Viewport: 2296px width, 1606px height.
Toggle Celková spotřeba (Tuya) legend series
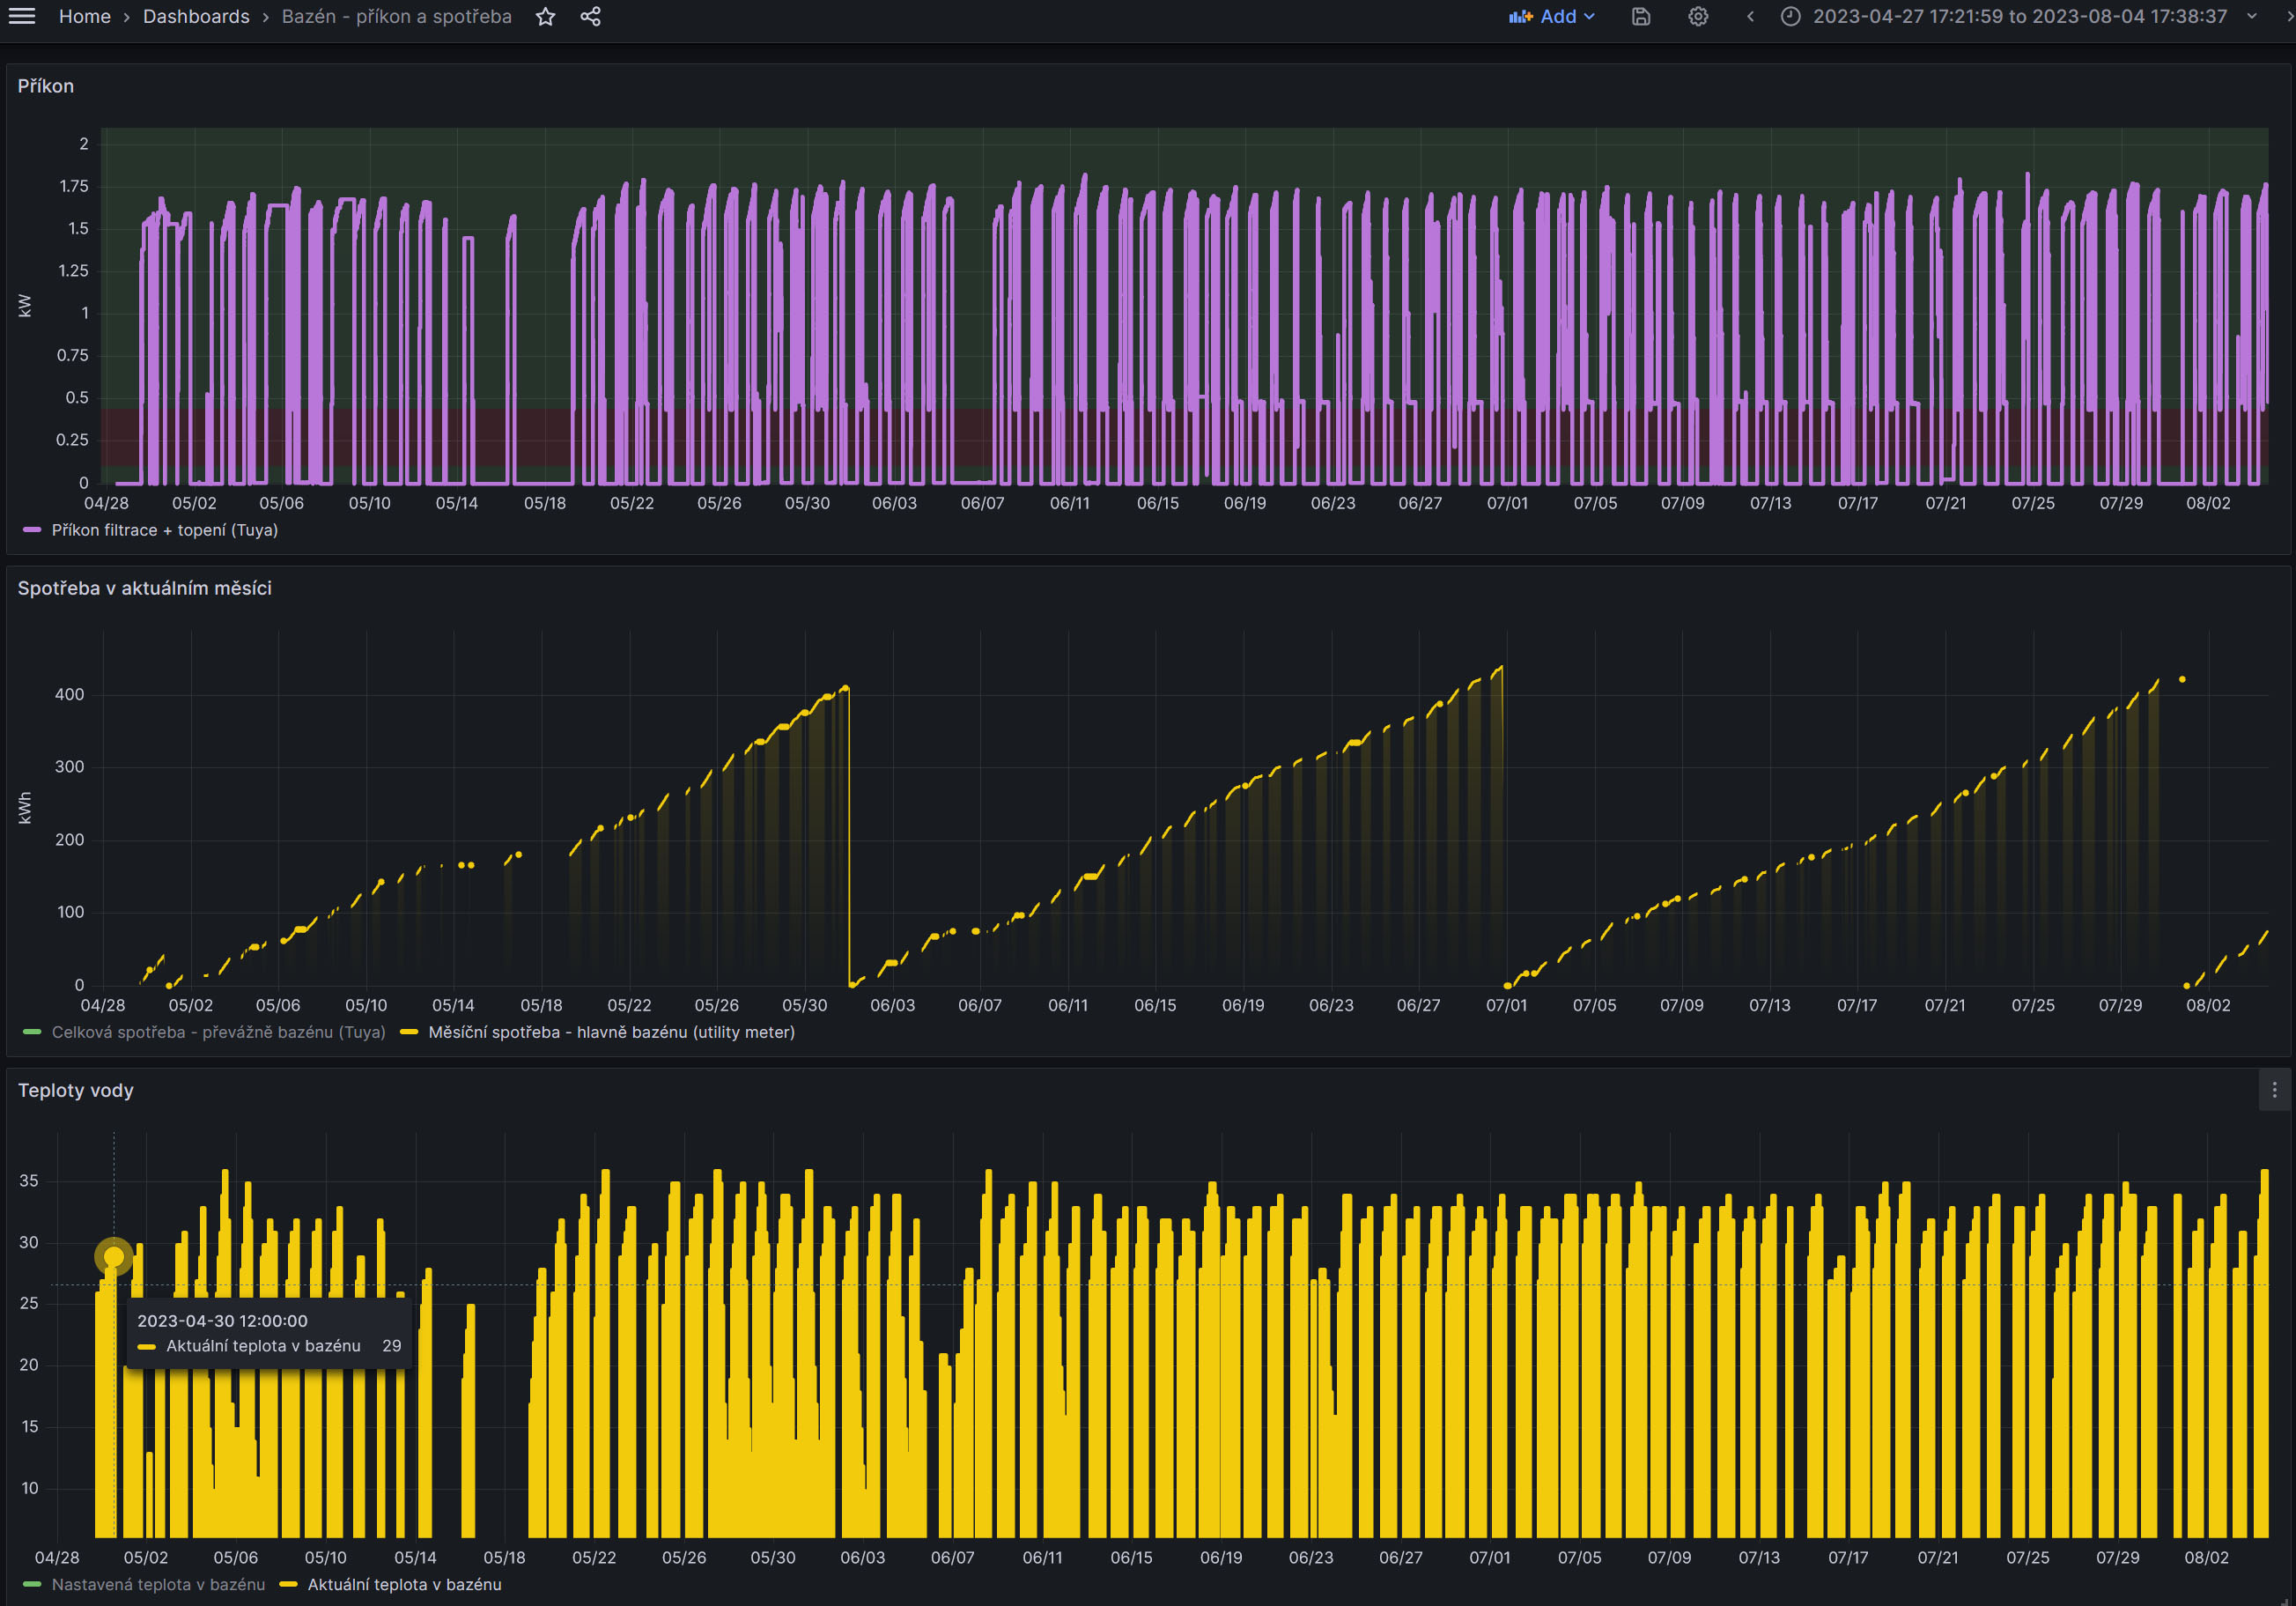tap(218, 1032)
